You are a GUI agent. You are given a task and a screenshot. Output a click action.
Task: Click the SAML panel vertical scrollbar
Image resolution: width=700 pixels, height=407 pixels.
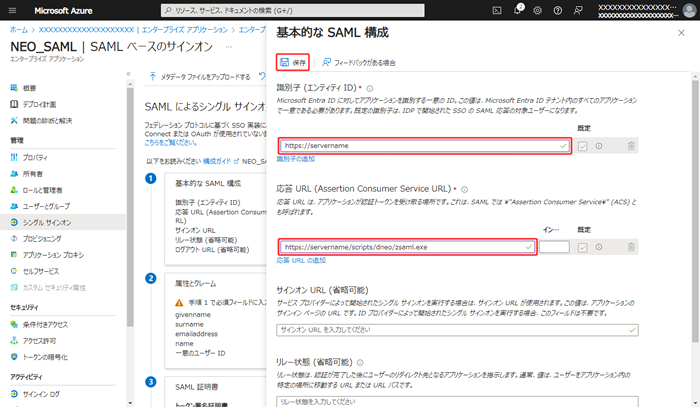(x=696, y=211)
